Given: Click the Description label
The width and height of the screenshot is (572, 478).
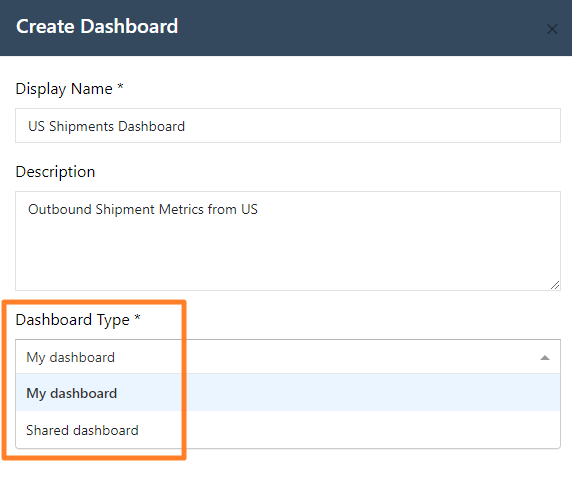Looking at the screenshot, I should click(55, 171).
